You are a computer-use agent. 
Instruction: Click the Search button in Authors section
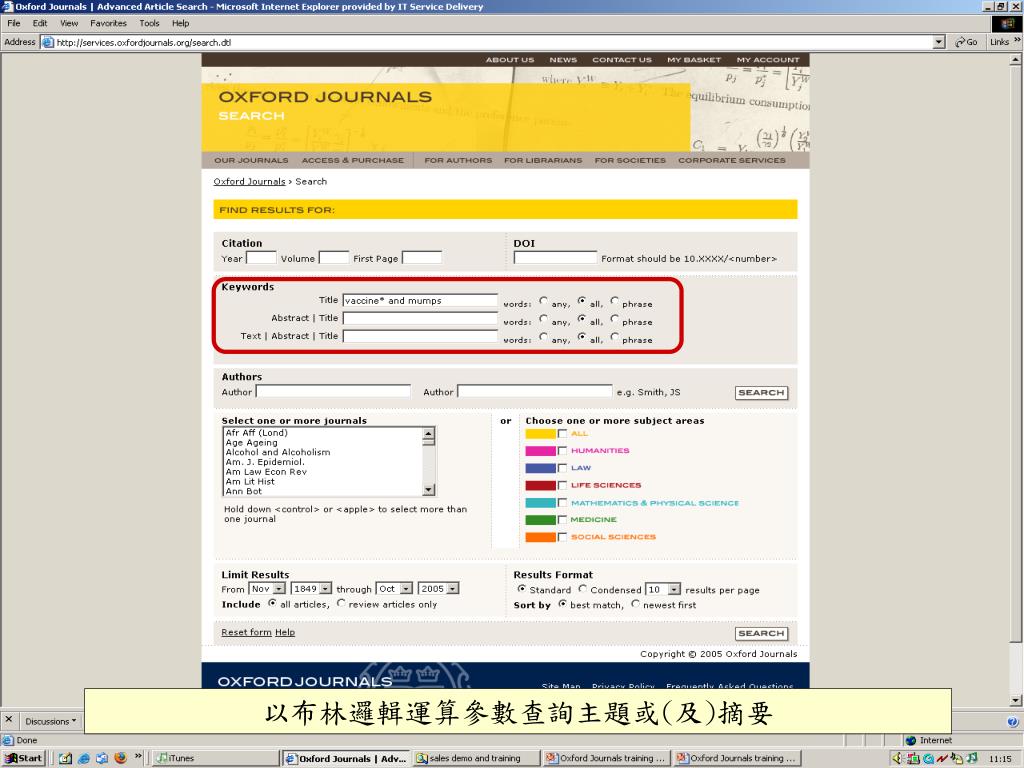pos(761,392)
